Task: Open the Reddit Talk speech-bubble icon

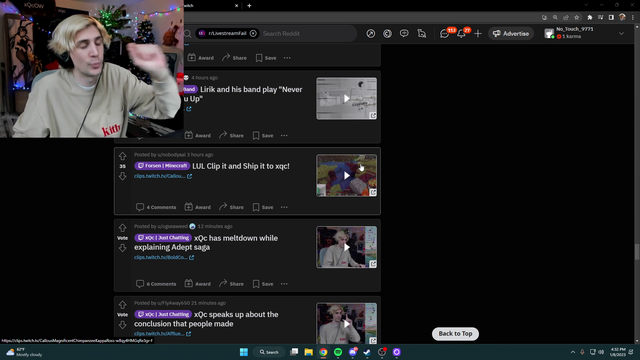Action: point(404,33)
